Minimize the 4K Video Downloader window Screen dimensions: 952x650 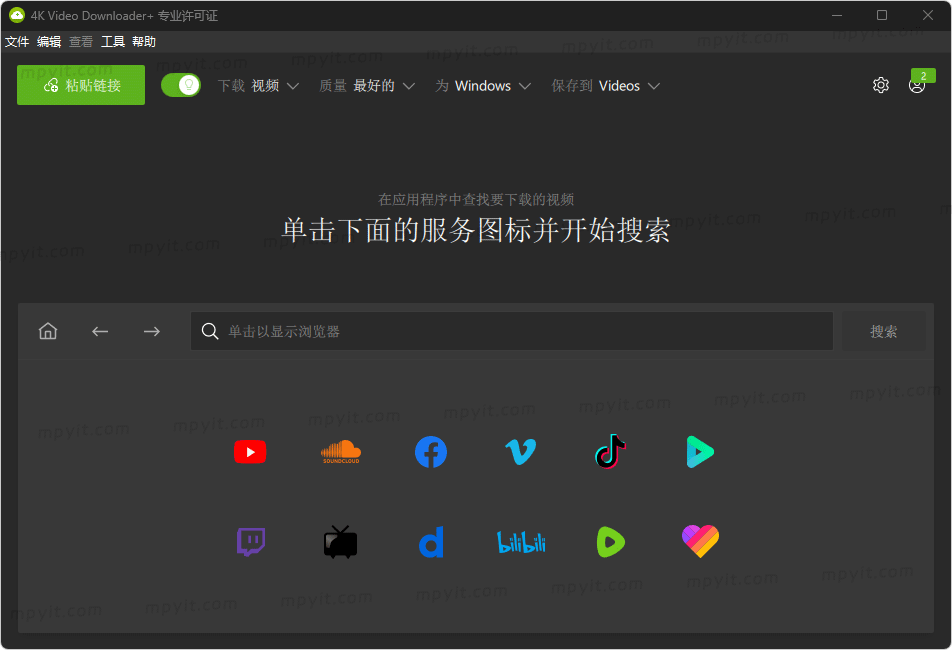[837, 15]
